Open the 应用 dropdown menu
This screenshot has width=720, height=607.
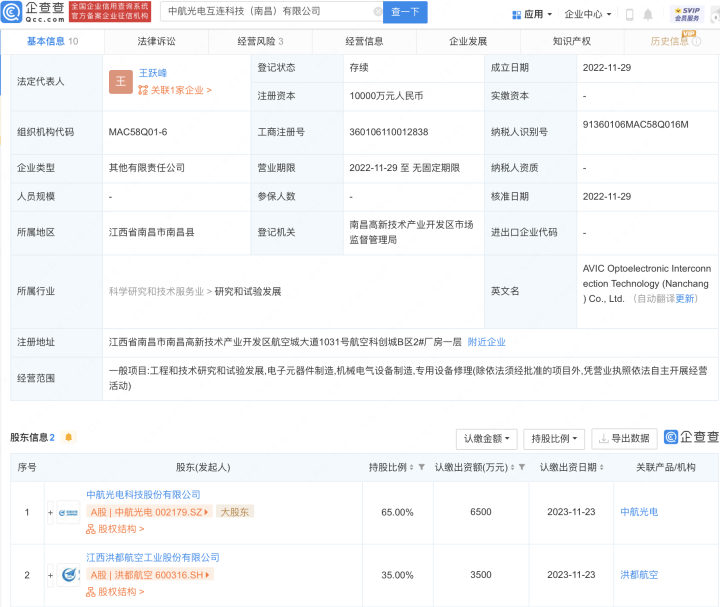[x=533, y=15]
